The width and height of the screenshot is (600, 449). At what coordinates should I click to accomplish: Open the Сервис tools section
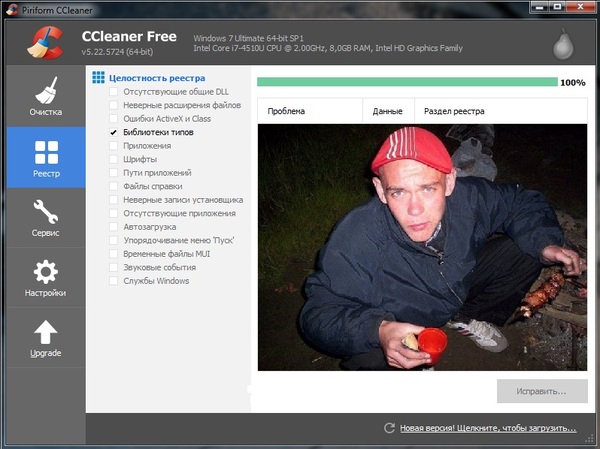click(45, 217)
